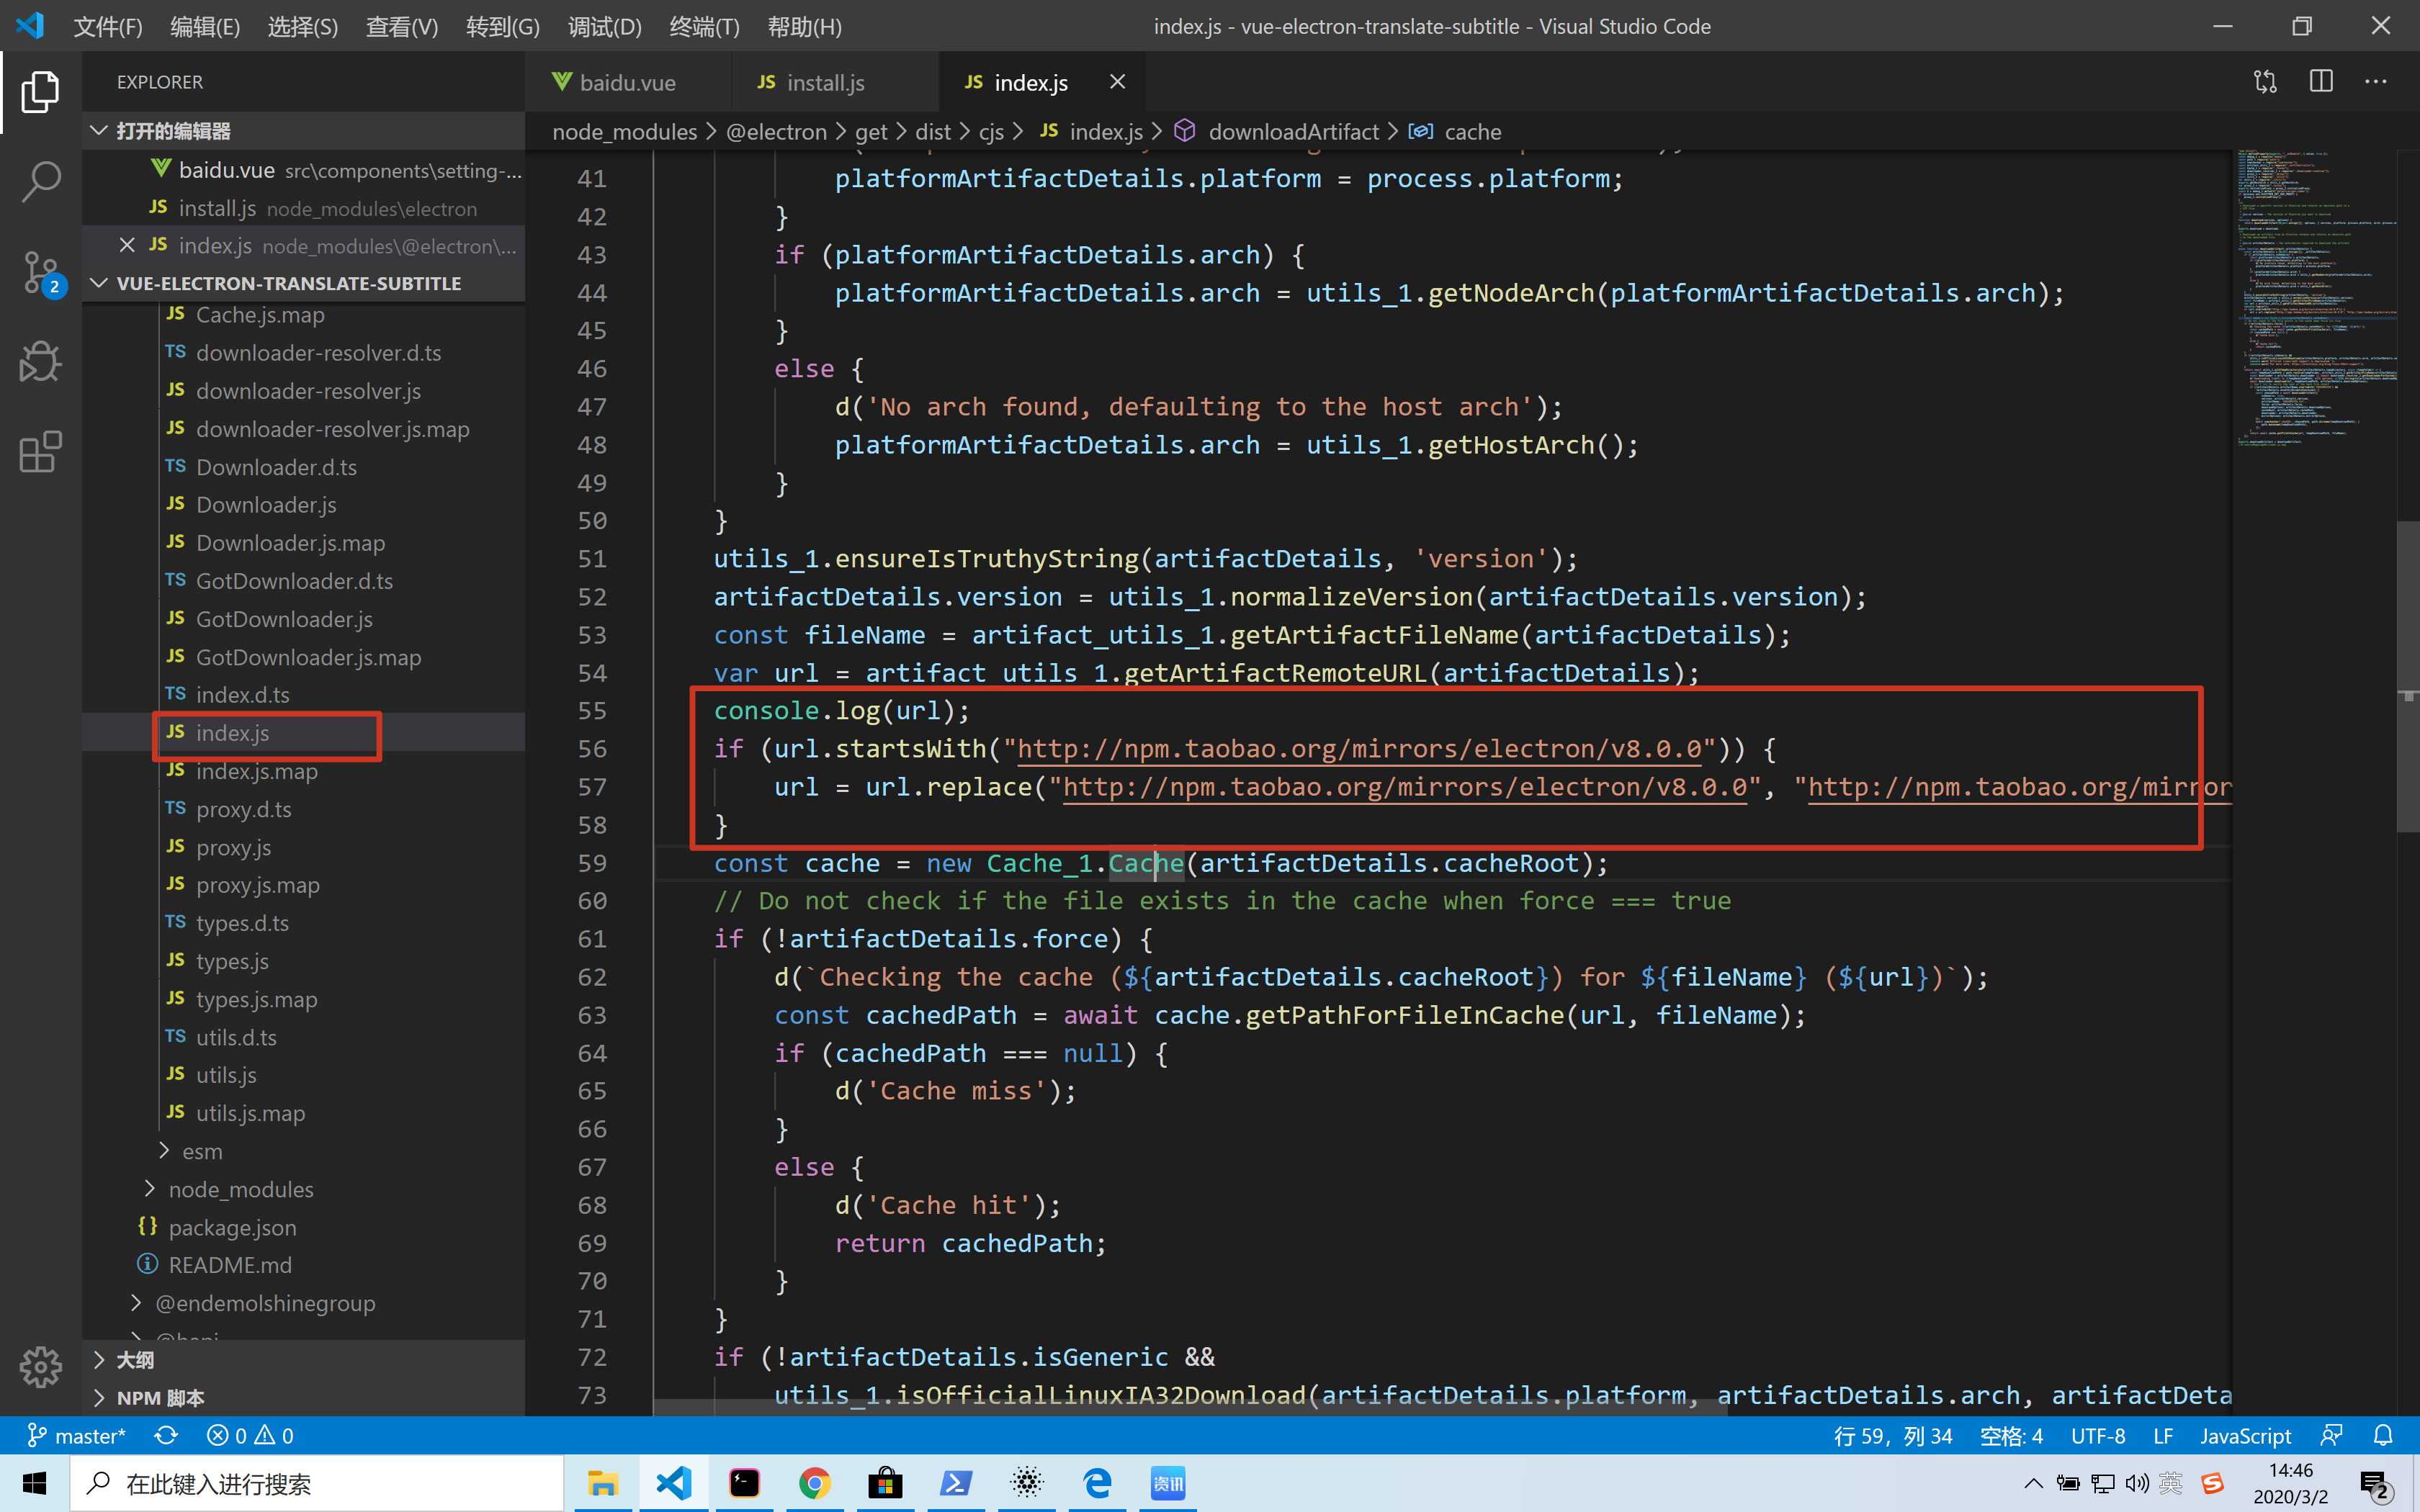The height and width of the screenshot is (1512, 2420).
Task: Click the split editor right icon
Action: pyautogui.click(x=2321, y=82)
